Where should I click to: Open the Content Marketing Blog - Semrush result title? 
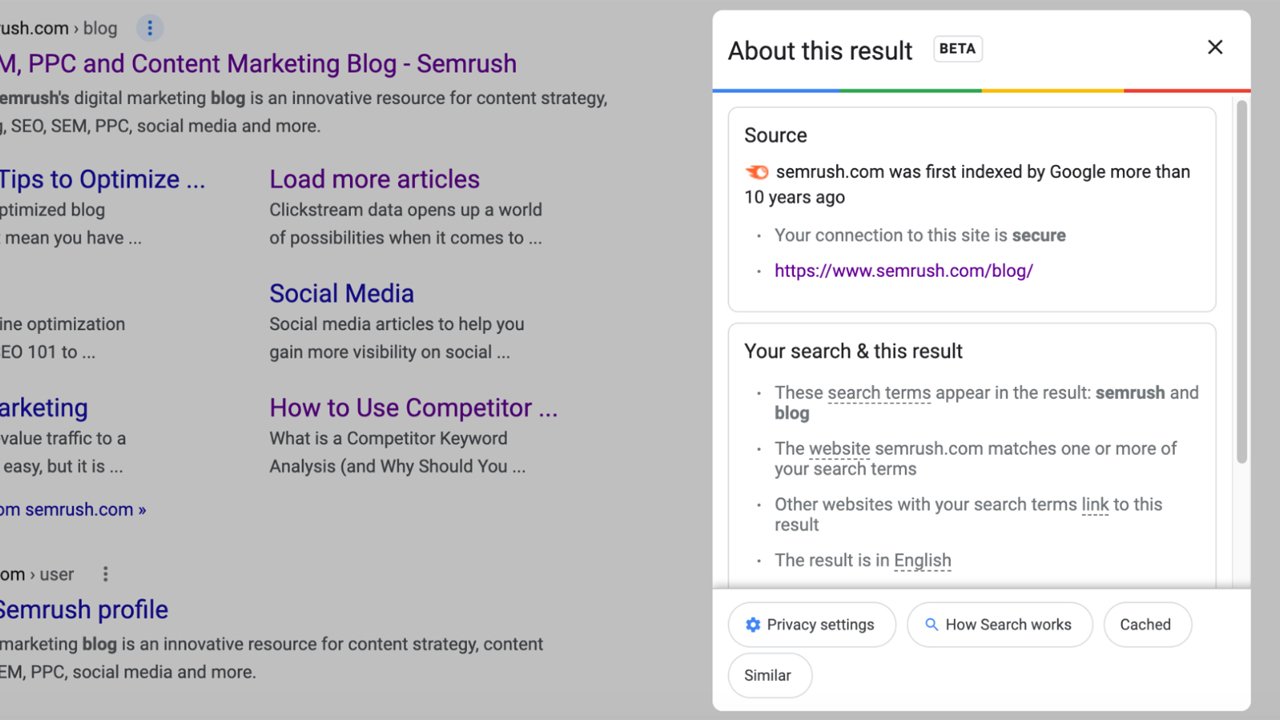point(258,64)
